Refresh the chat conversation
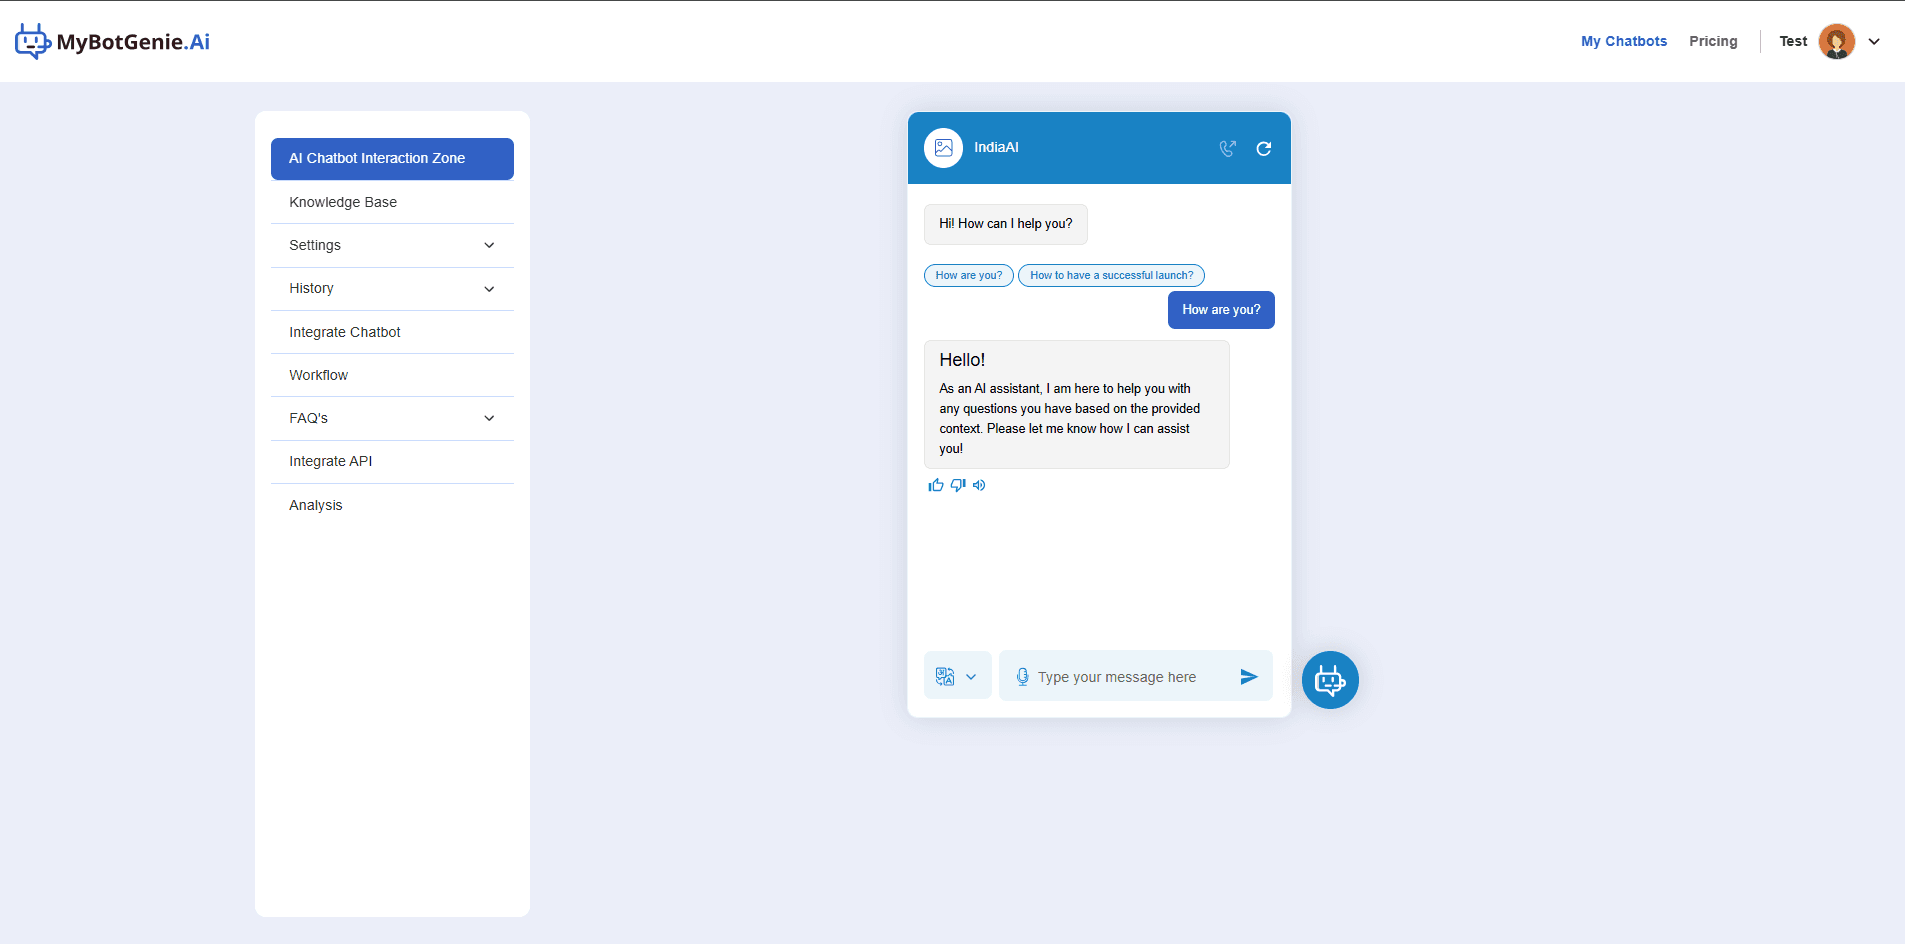This screenshot has height=944, width=1905. point(1264,148)
